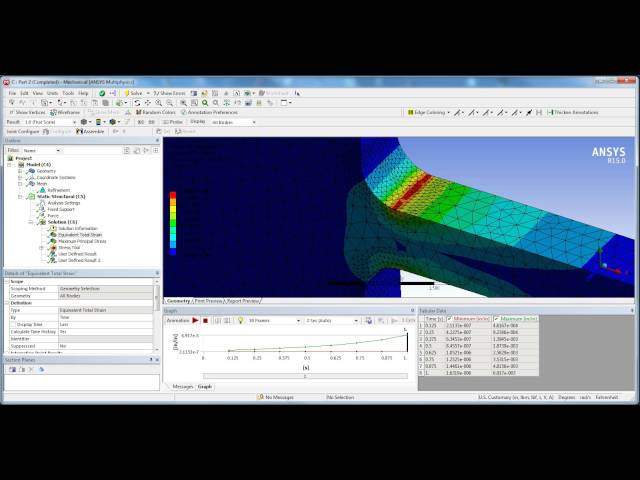Click the new section plane icon
640x480 pixels.
[12, 370]
